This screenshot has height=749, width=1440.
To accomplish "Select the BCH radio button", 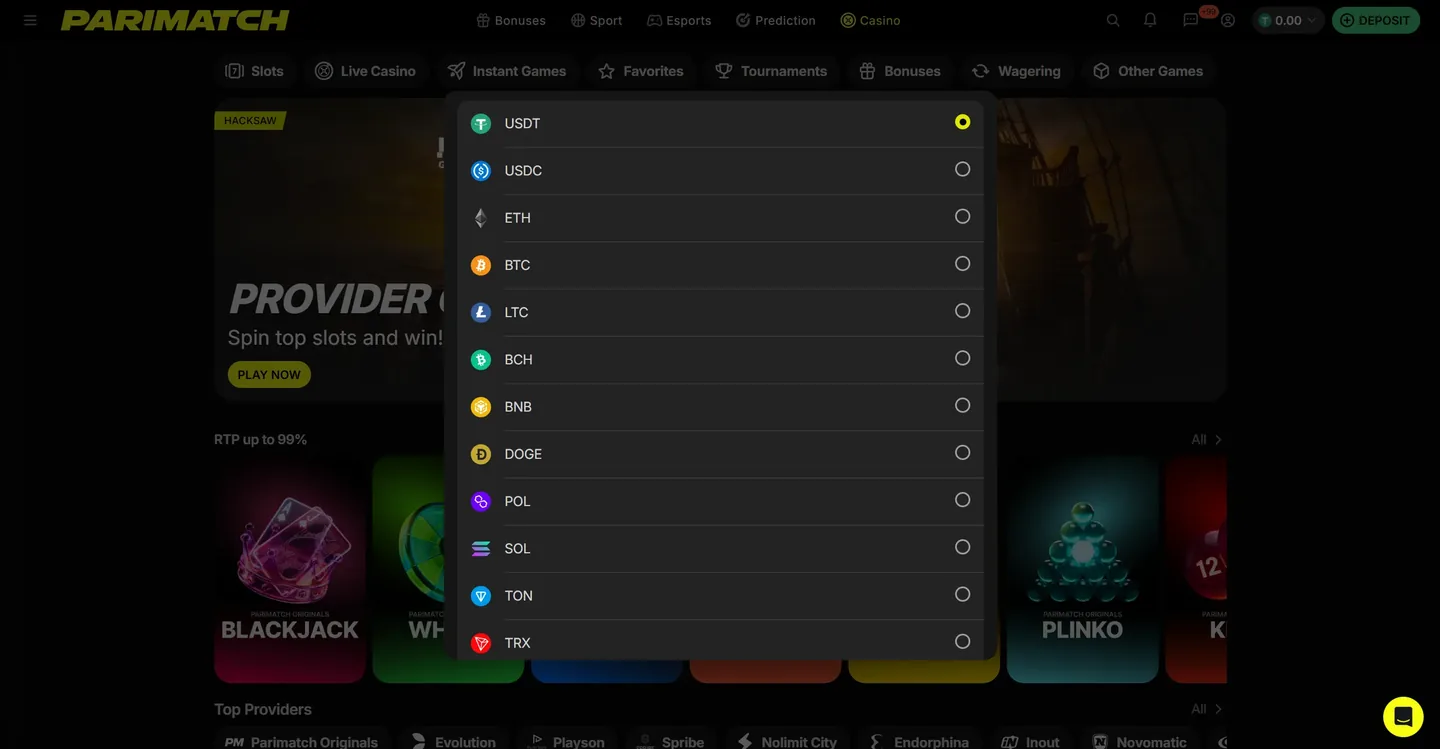I will click(x=963, y=358).
